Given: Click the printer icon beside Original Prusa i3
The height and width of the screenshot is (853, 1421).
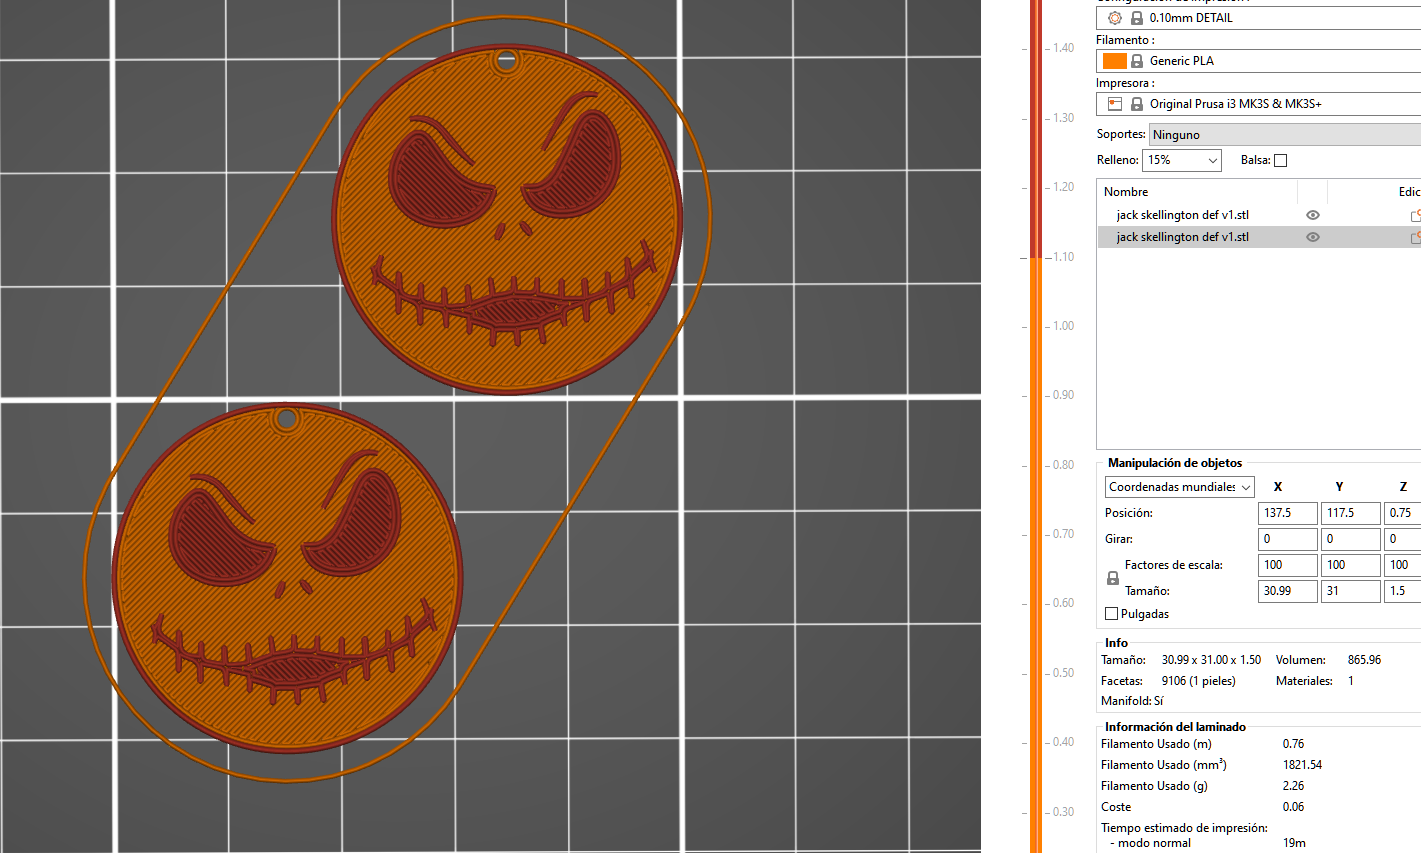Looking at the screenshot, I should (x=1115, y=104).
